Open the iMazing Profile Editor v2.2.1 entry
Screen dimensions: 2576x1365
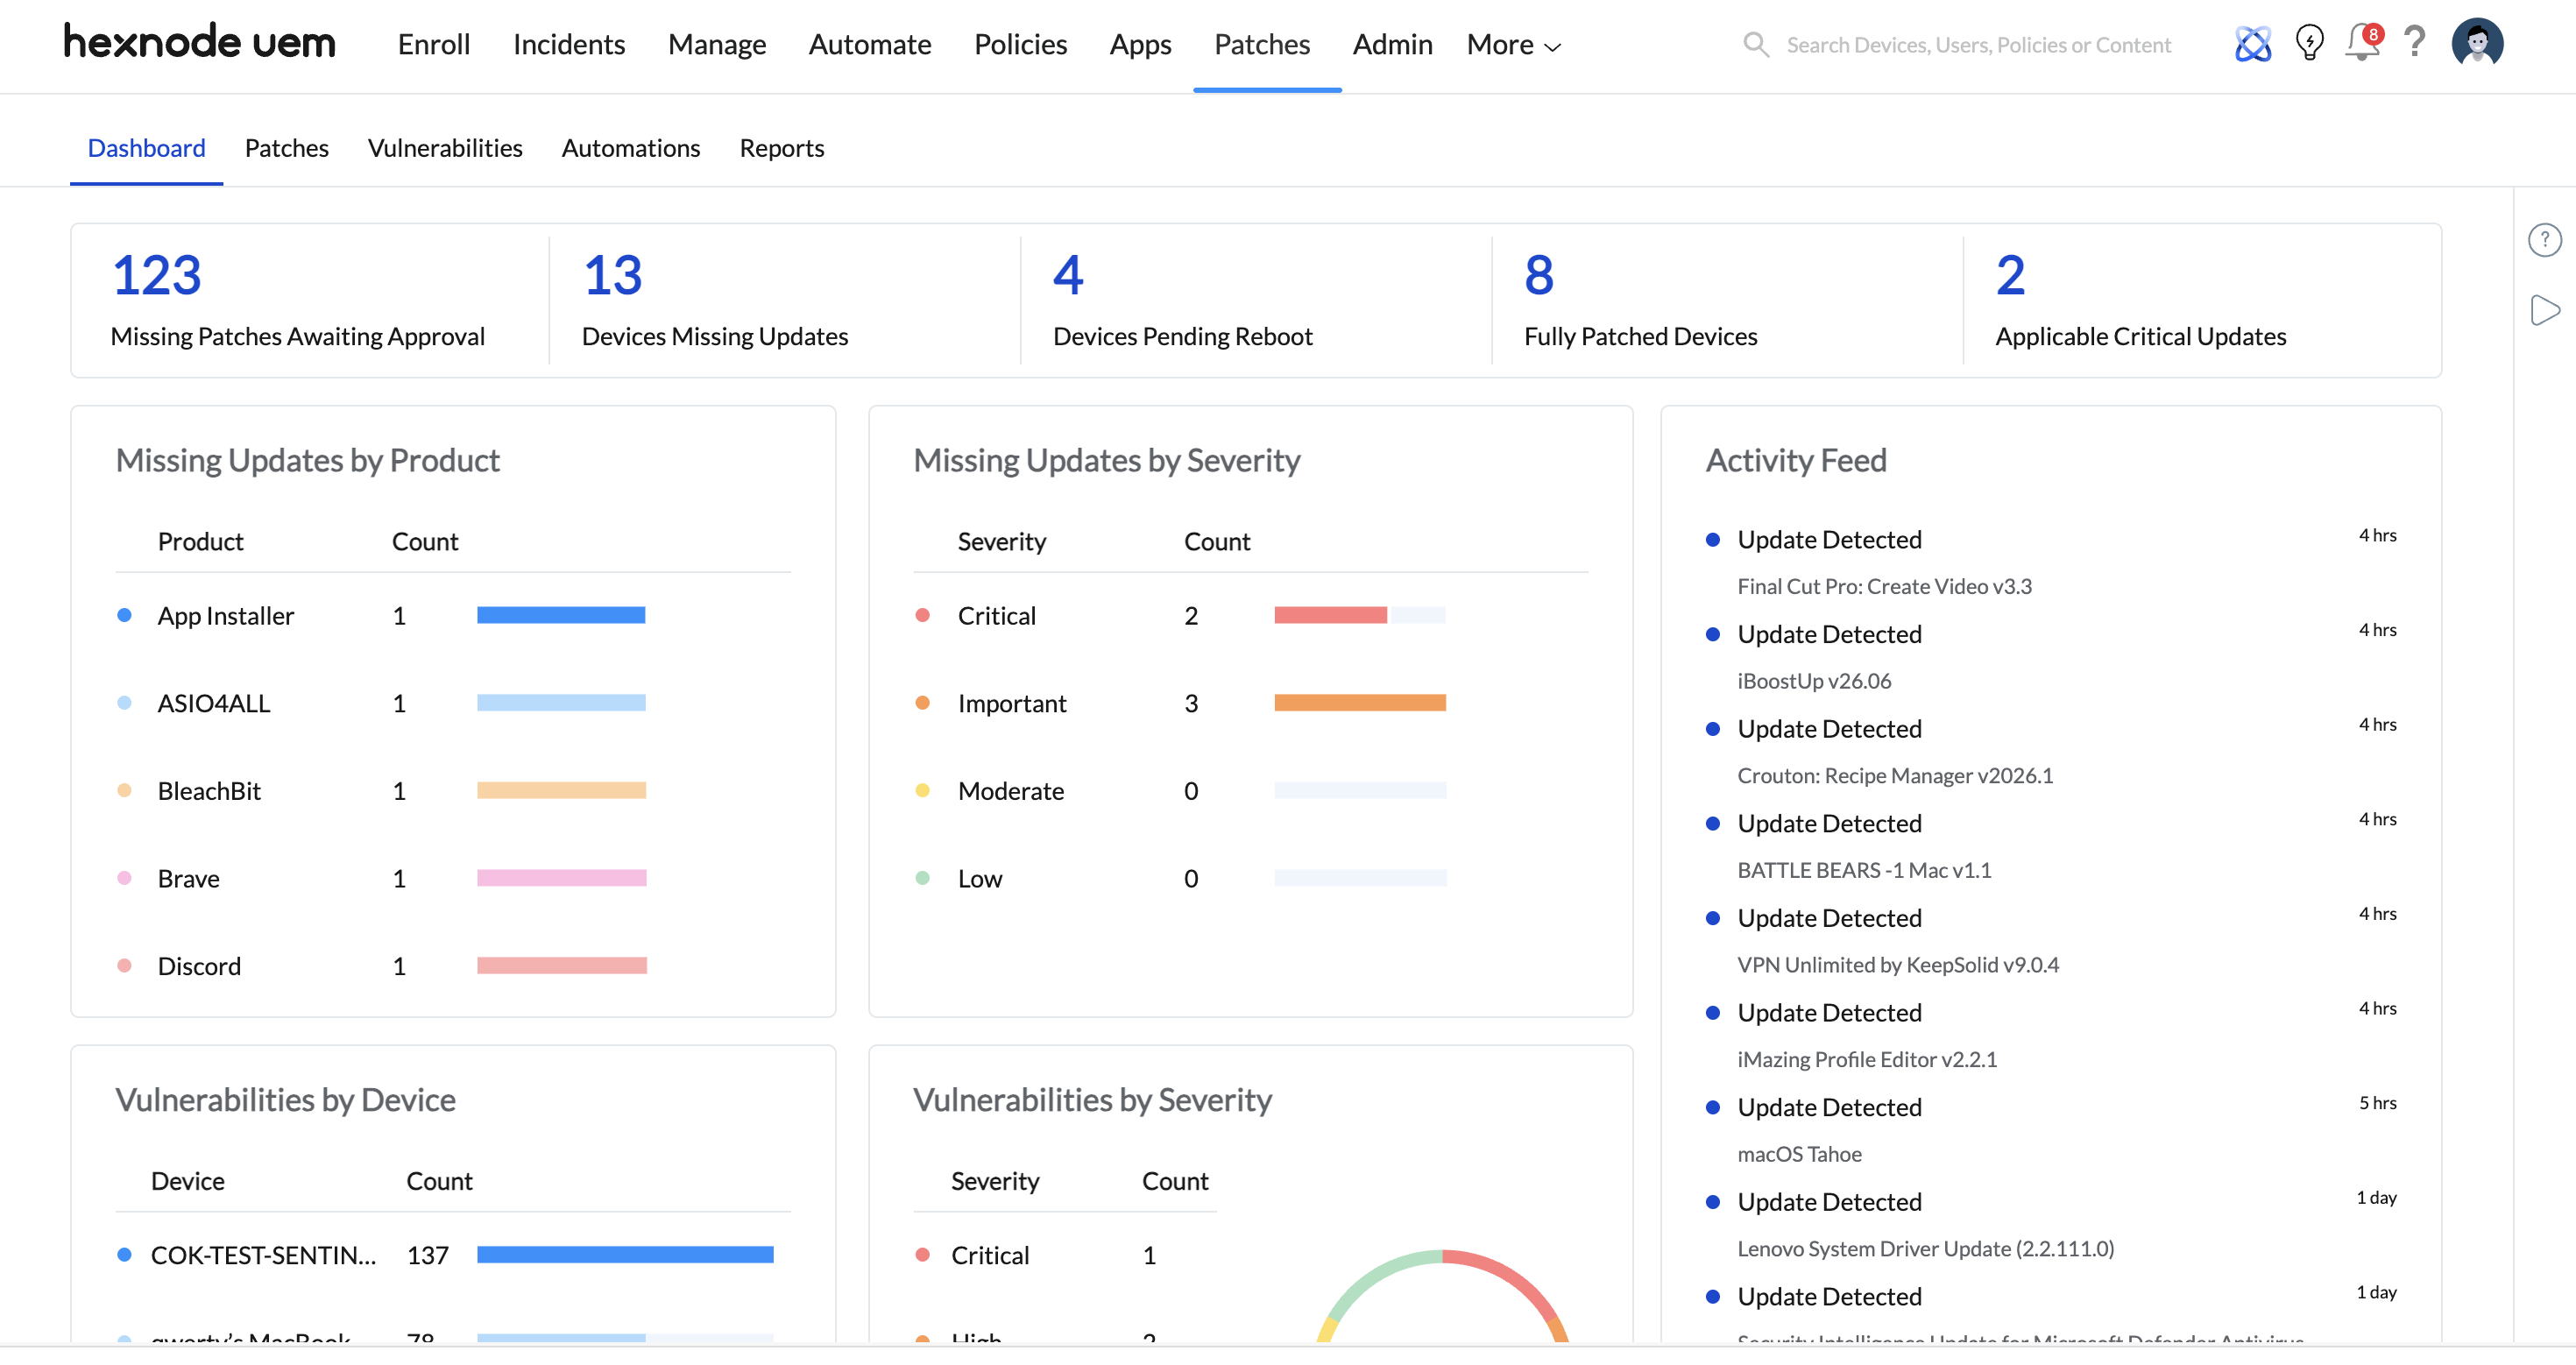1867,1060
